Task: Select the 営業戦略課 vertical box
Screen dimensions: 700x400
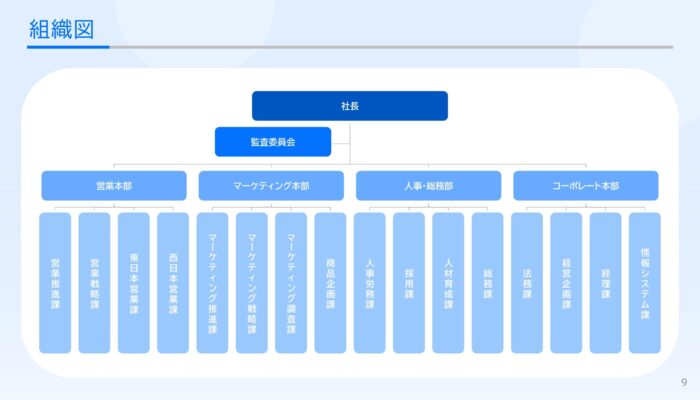Action: [x=94, y=283]
